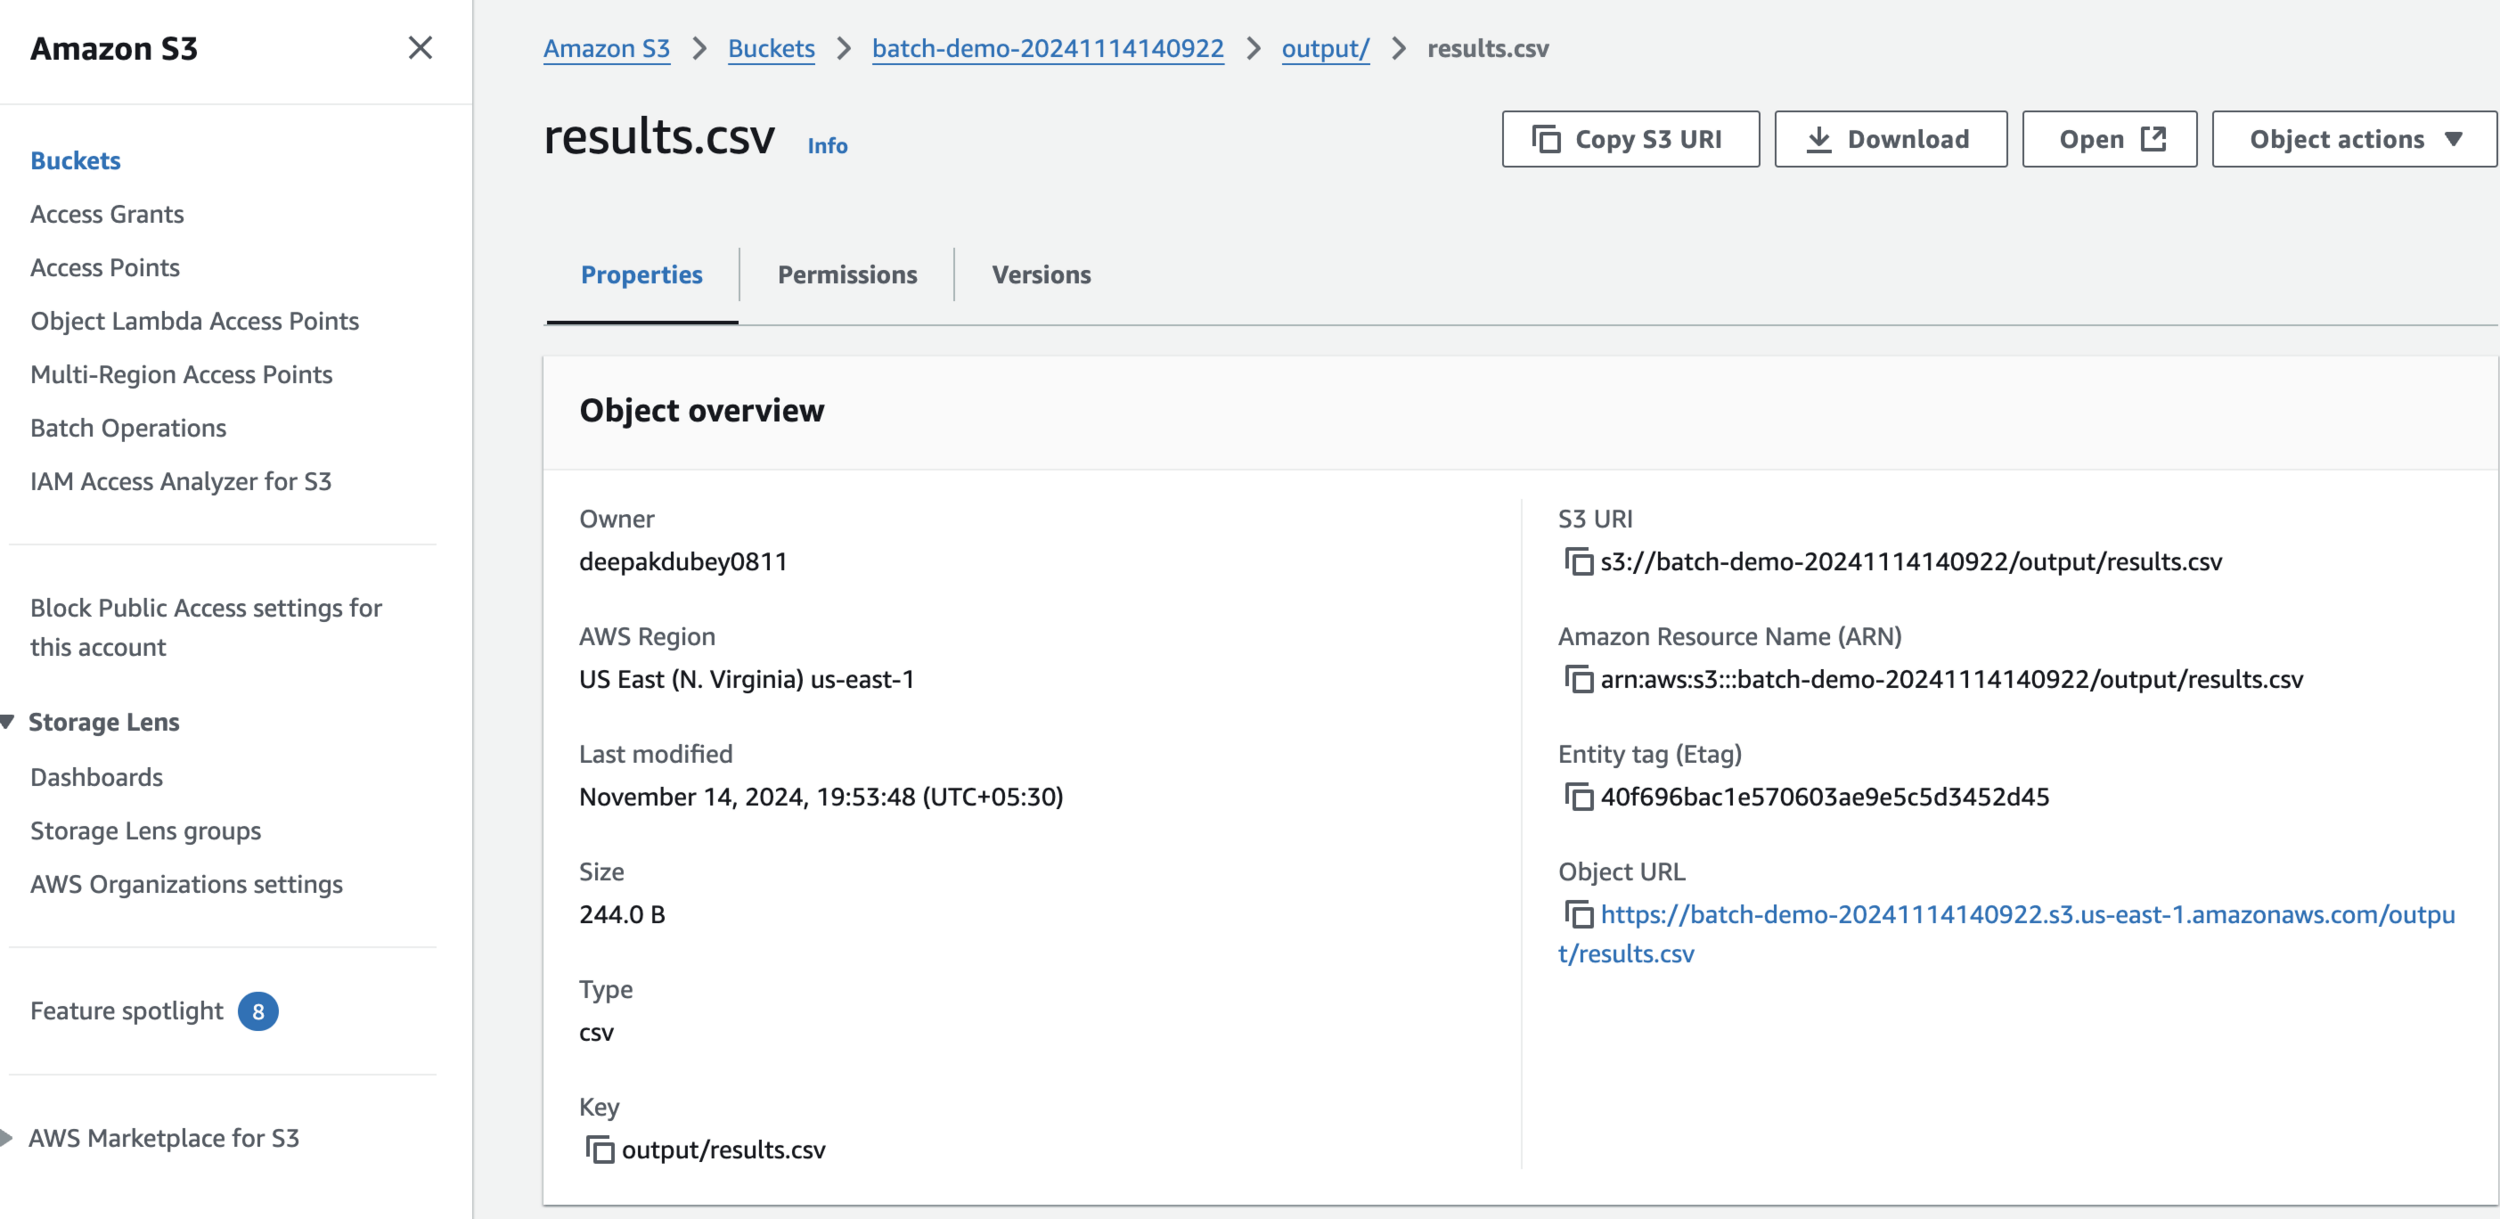
Task: Go to output/ folder breadcrumb
Action: pyautogui.click(x=1325, y=49)
